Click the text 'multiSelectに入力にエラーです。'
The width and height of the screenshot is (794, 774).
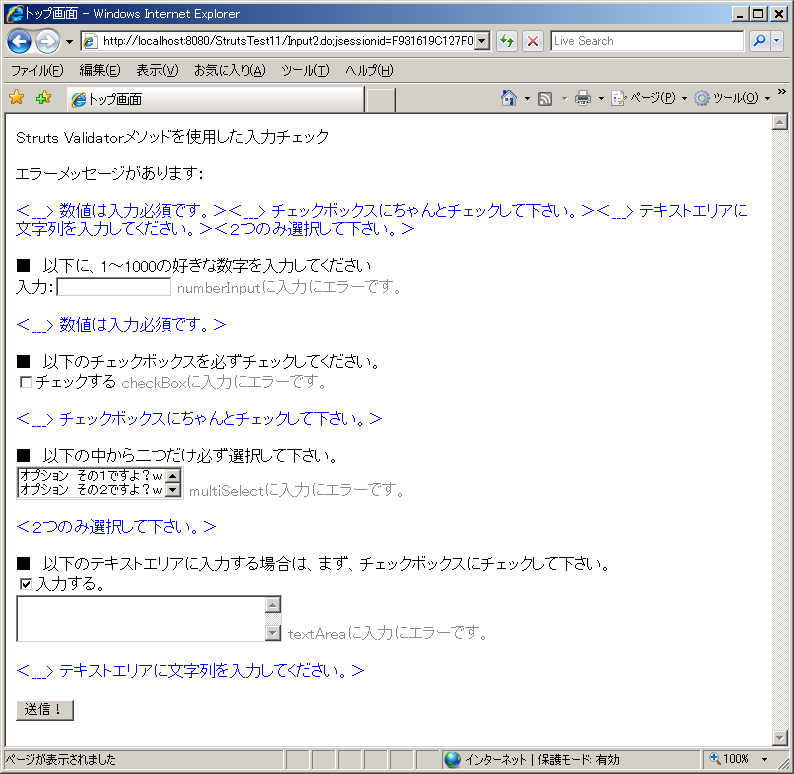(x=297, y=490)
